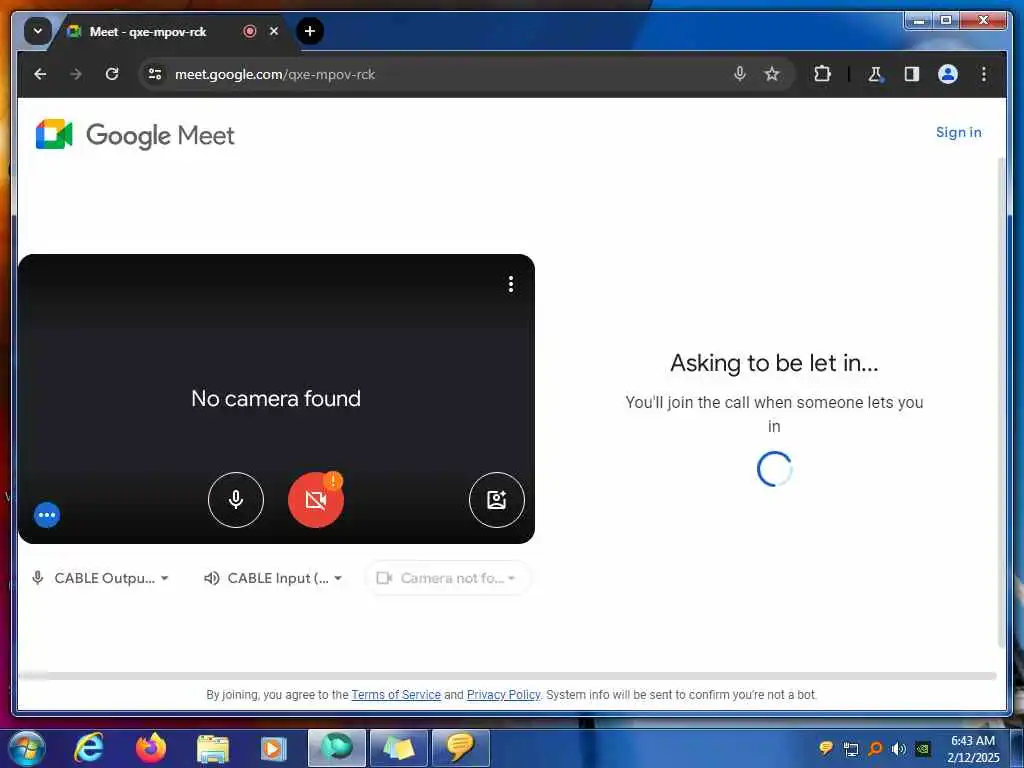1024x768 pixels.
Task: Launch Firefox from taskbar
Action: (x=151, y=748)
